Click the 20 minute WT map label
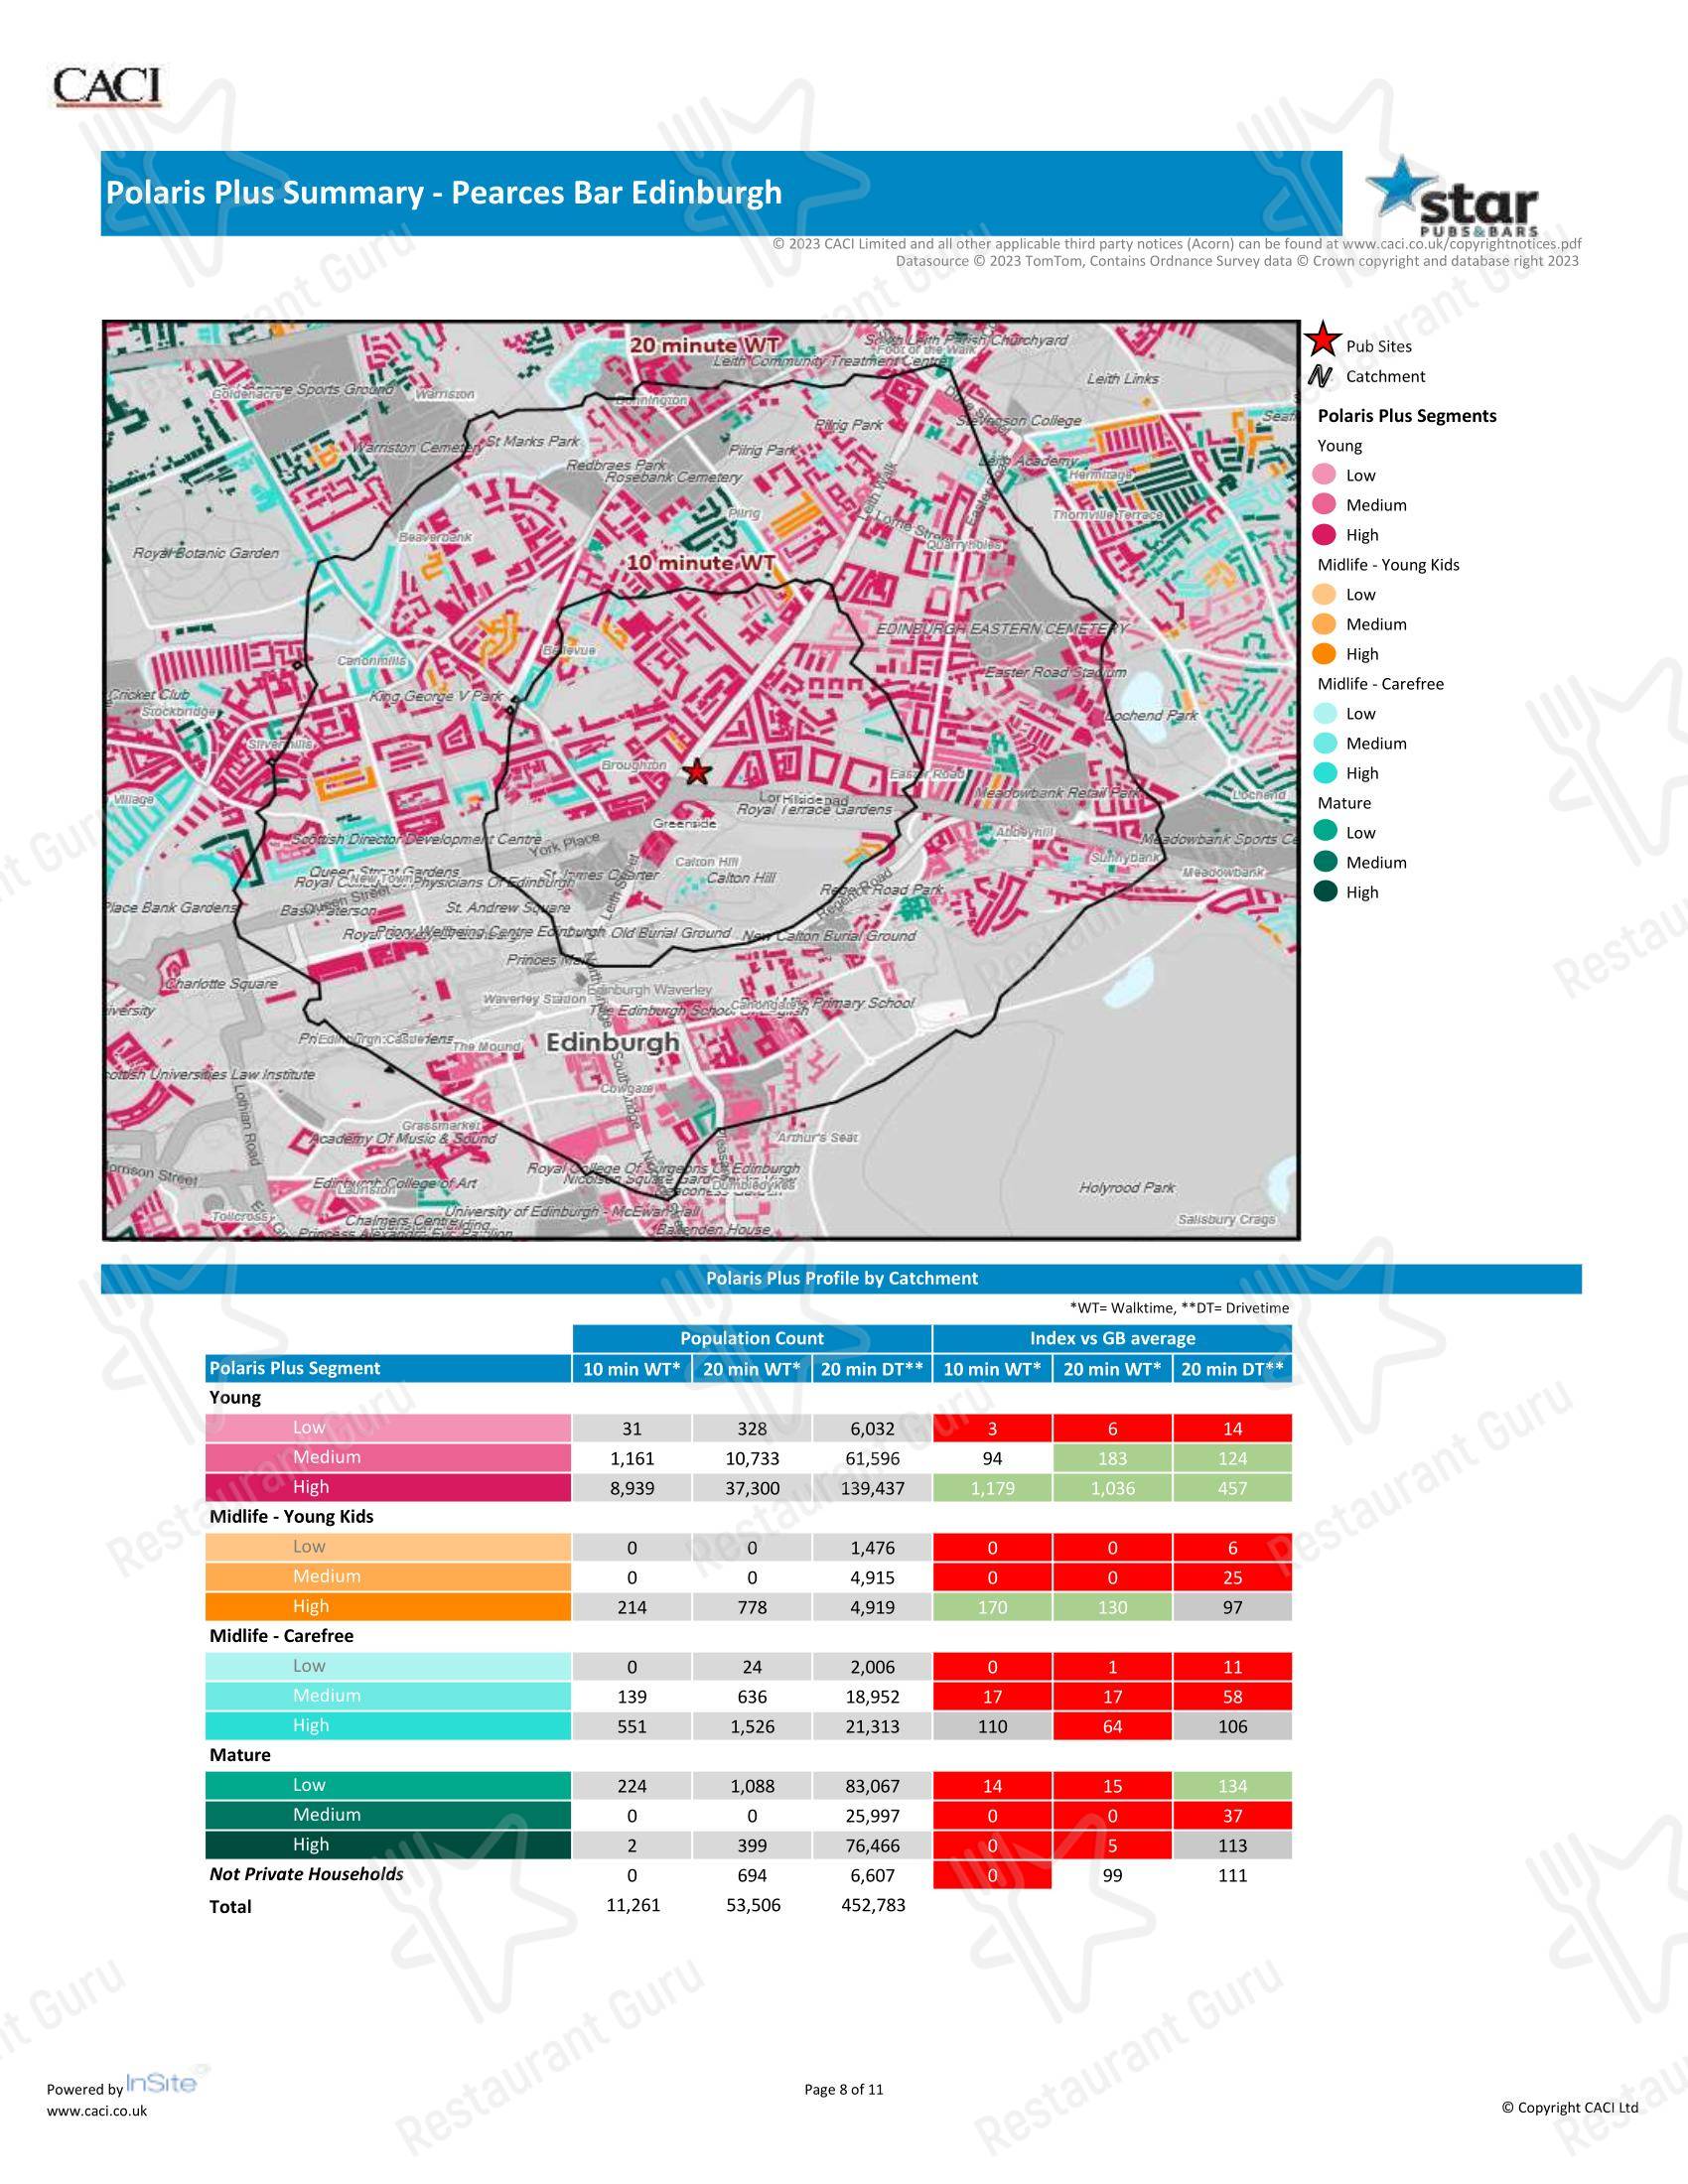1688x2184 pixels. pyautogui.click(x=704, y=345)
